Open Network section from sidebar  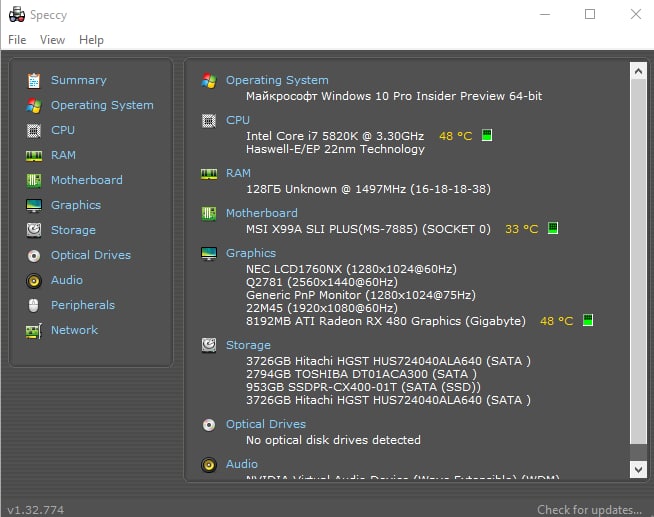[x=74, y=330]
